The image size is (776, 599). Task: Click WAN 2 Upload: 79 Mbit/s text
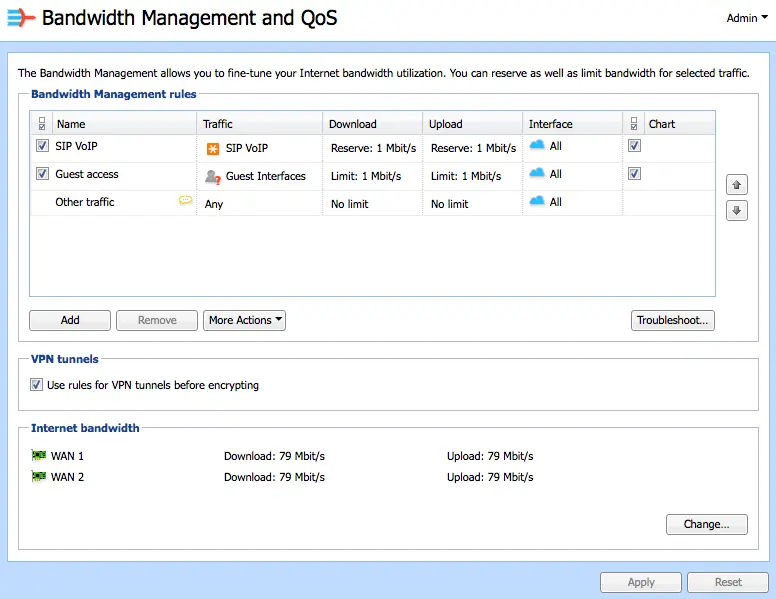pyautogui.click(x=490, y=477)
